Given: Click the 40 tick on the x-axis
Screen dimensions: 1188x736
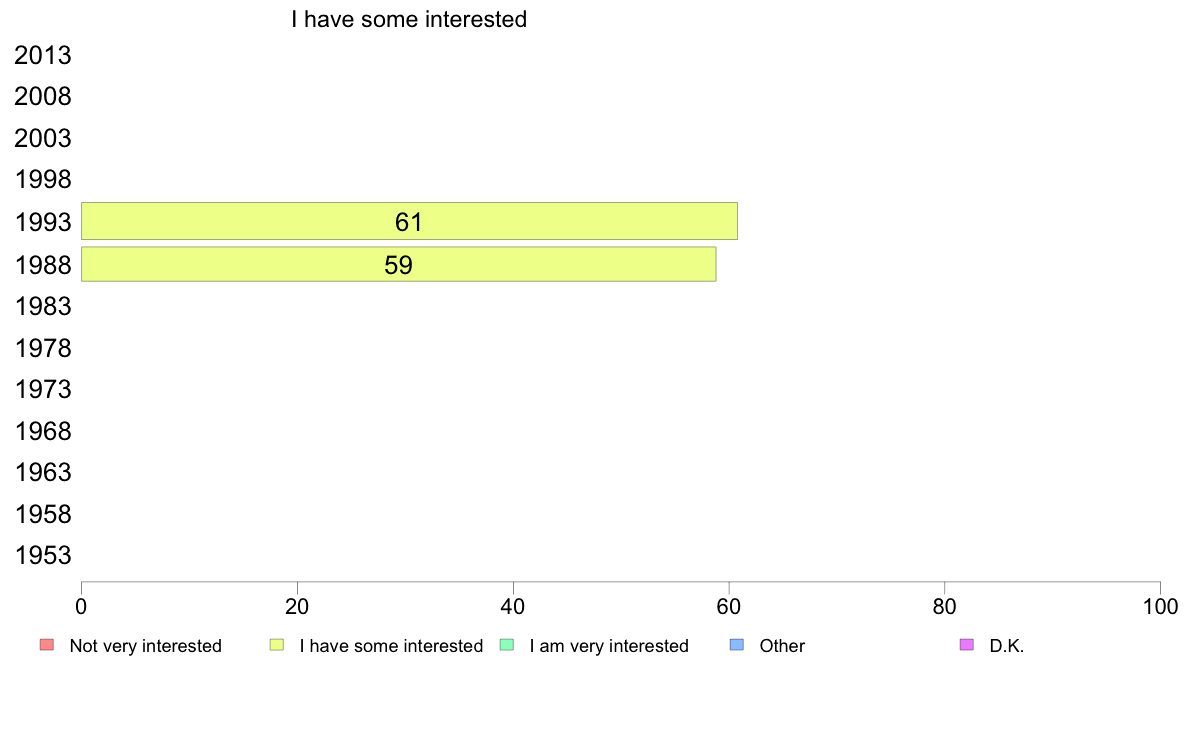Looking at the screenshot, I should [513, 606].
